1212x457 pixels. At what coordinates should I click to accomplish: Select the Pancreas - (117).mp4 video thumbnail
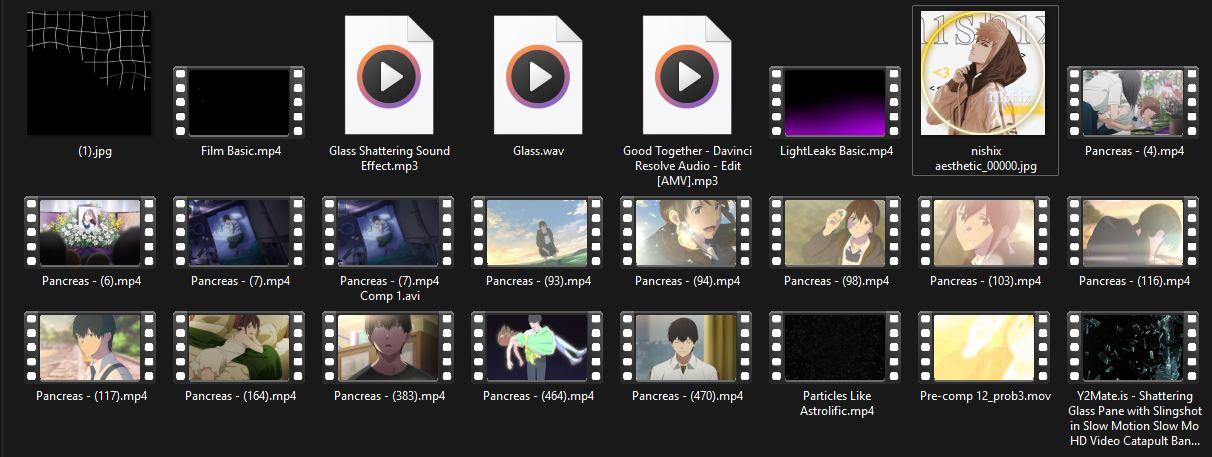pyautogui.click(x=91, y=347)
